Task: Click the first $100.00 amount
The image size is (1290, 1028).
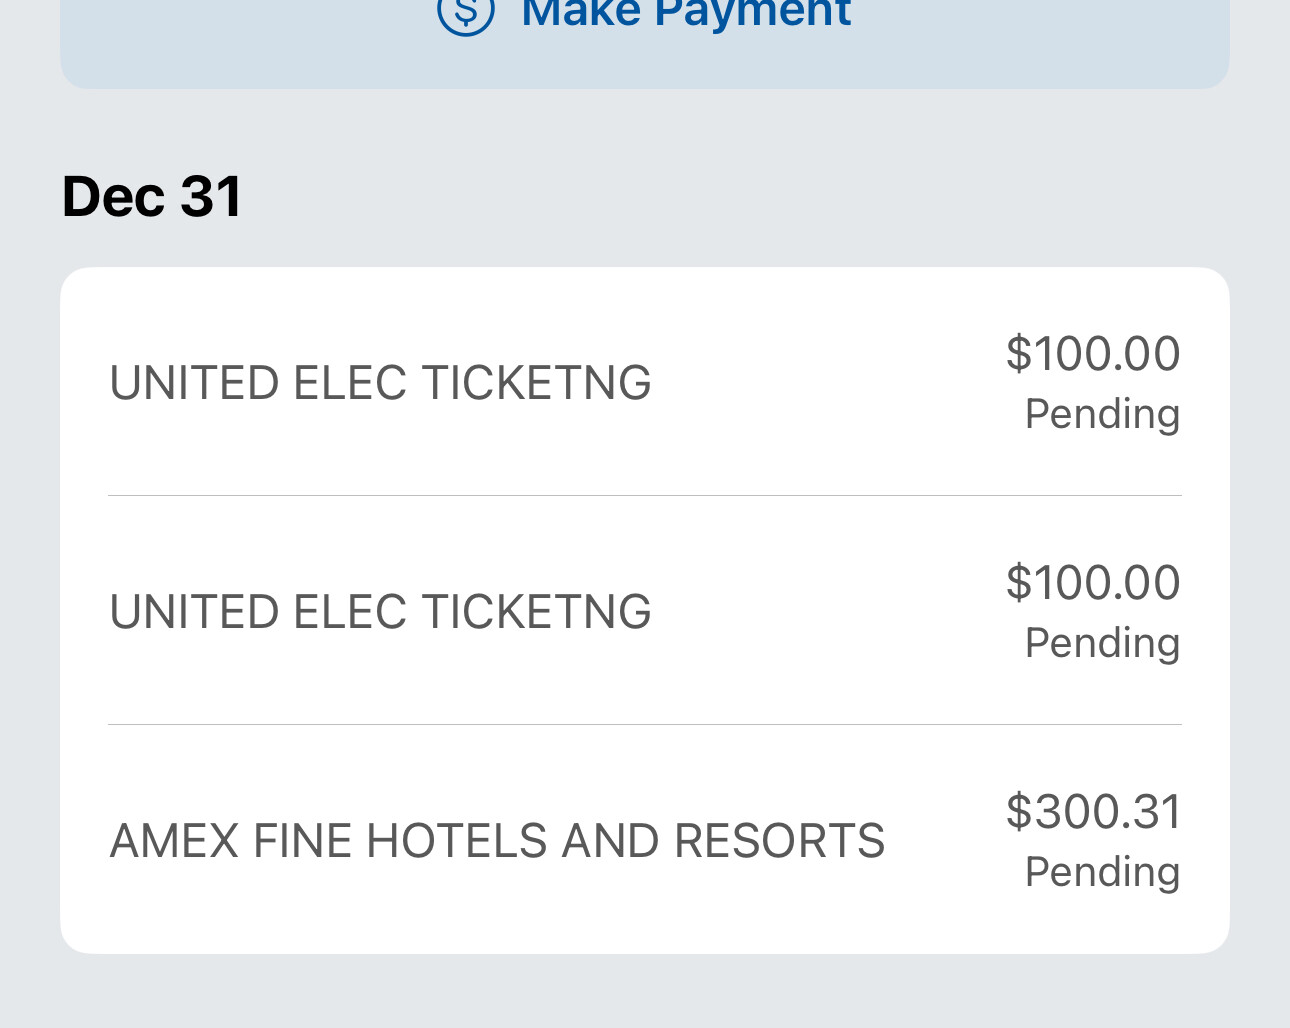Action: pyautogui.click(x=1093, y=354)
